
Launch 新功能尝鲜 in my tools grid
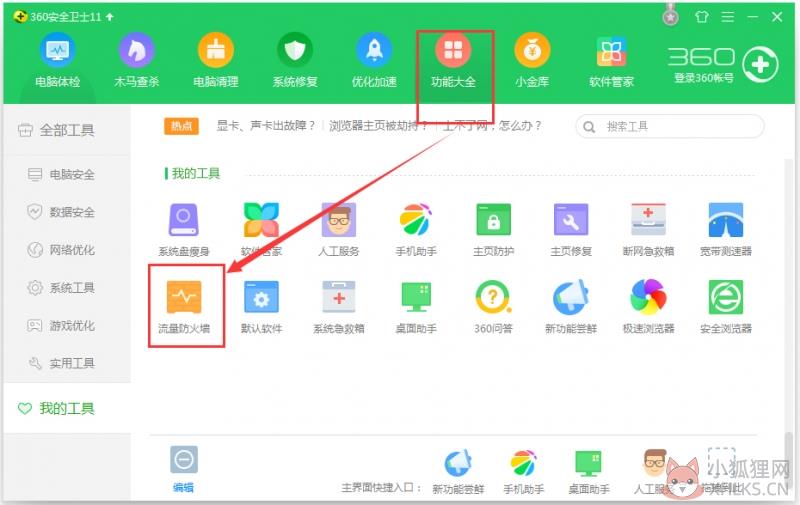click(571, 307)
